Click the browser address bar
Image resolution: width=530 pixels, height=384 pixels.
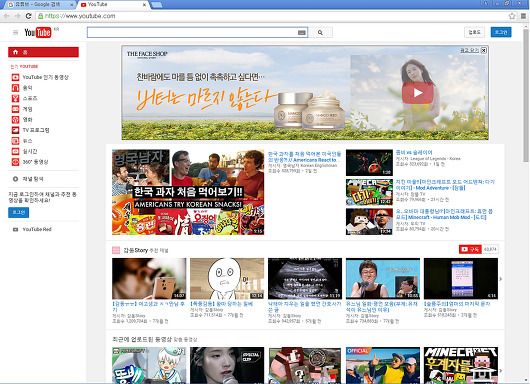click(270, 16)
